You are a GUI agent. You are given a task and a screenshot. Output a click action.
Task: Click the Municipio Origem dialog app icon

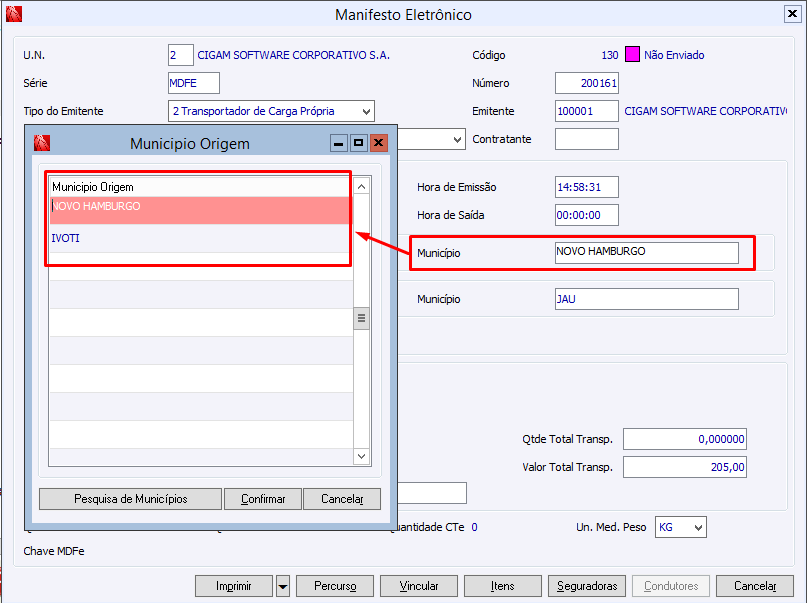tap(42, 143)
